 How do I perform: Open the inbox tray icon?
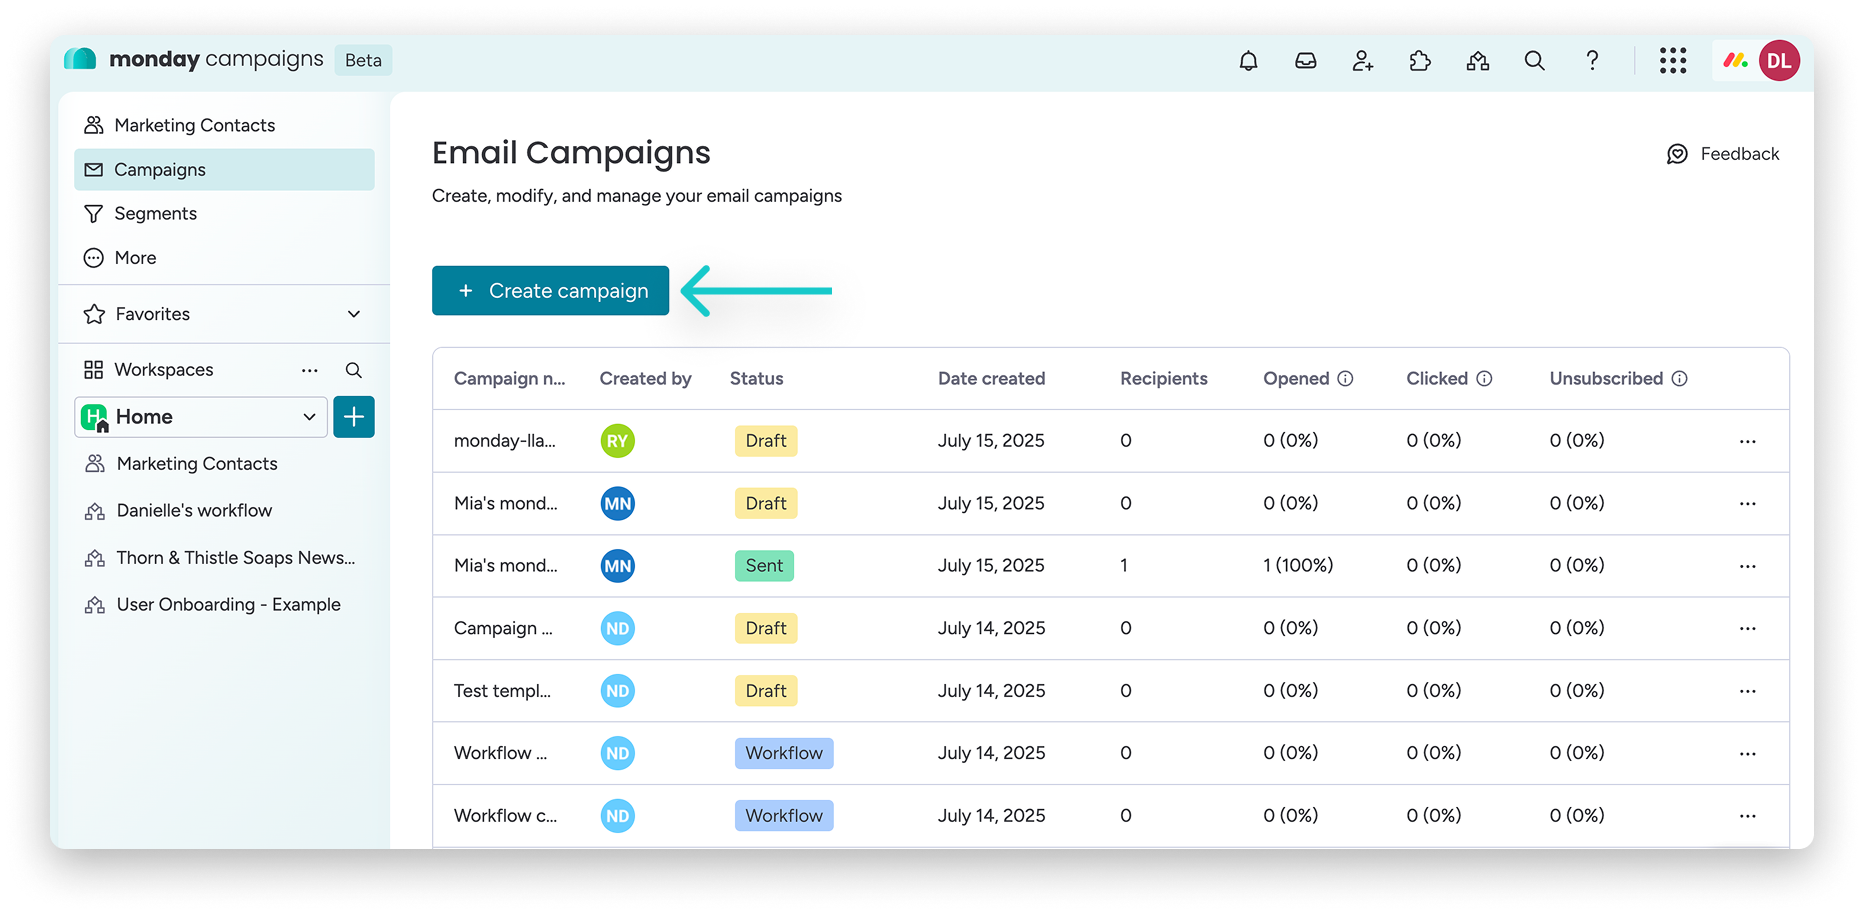[x=1306, y=61]
